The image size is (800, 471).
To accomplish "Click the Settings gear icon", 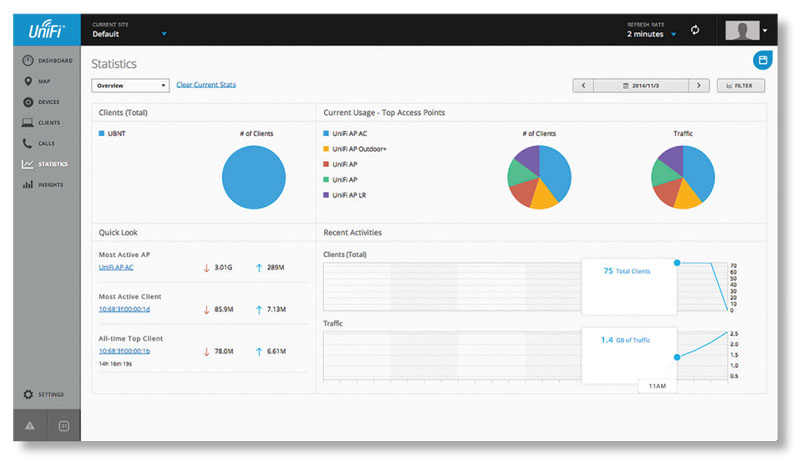I will (28, 394).
